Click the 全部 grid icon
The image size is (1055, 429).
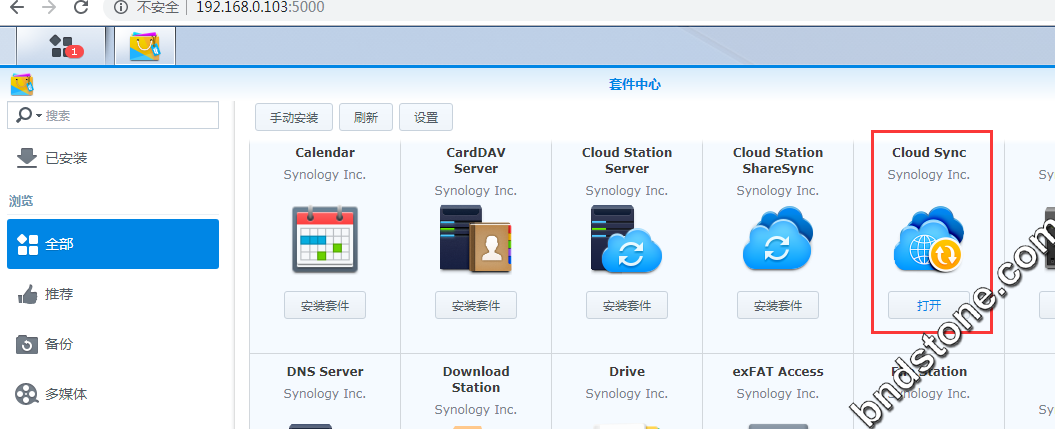pos(27,244)
